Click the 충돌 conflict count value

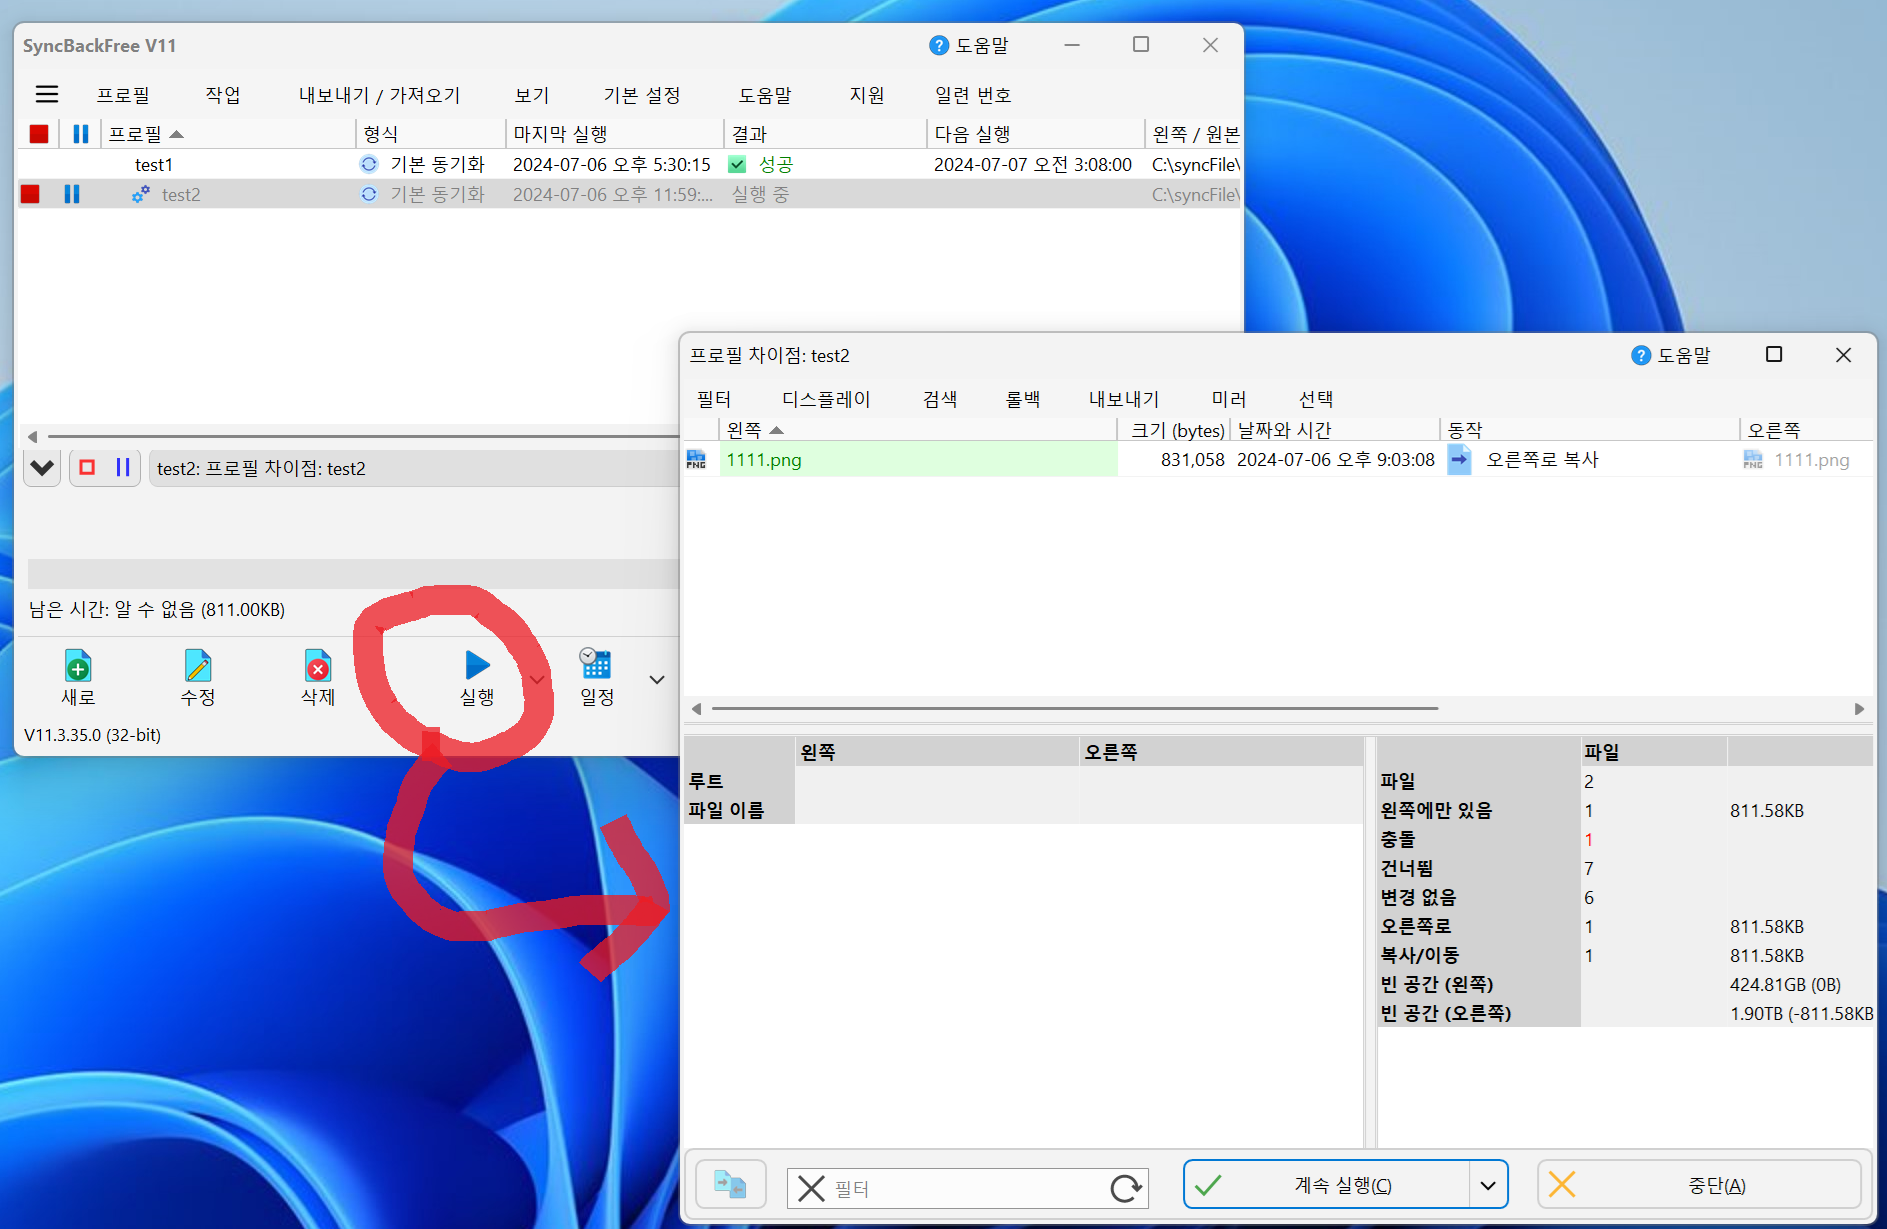[x=1588, y=840]
